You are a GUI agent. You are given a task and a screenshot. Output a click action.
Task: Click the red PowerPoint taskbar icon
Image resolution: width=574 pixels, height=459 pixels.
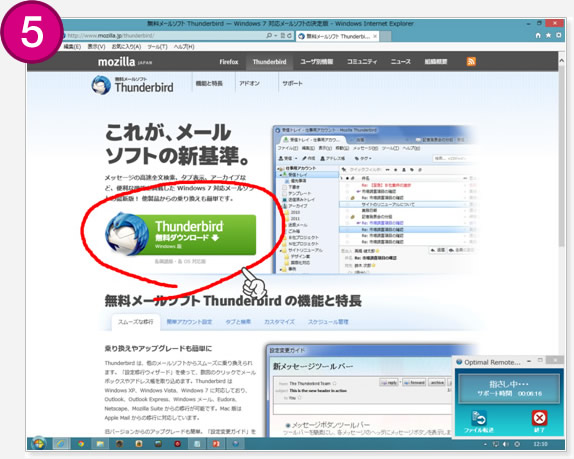coord(216,444)
